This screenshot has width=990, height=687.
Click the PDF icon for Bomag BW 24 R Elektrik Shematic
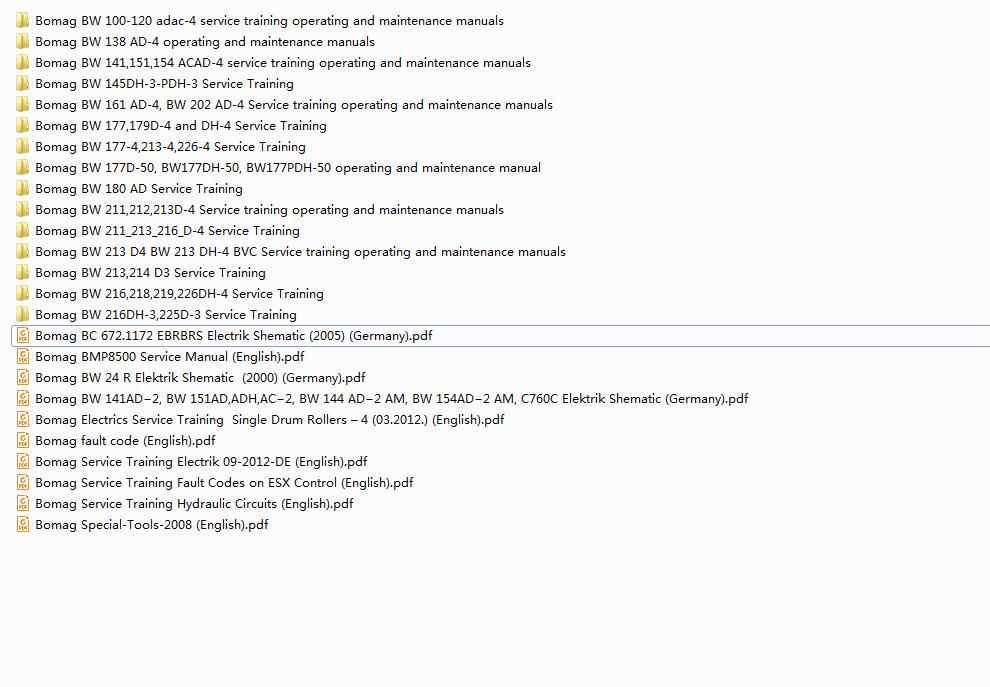tap(23, 378)
